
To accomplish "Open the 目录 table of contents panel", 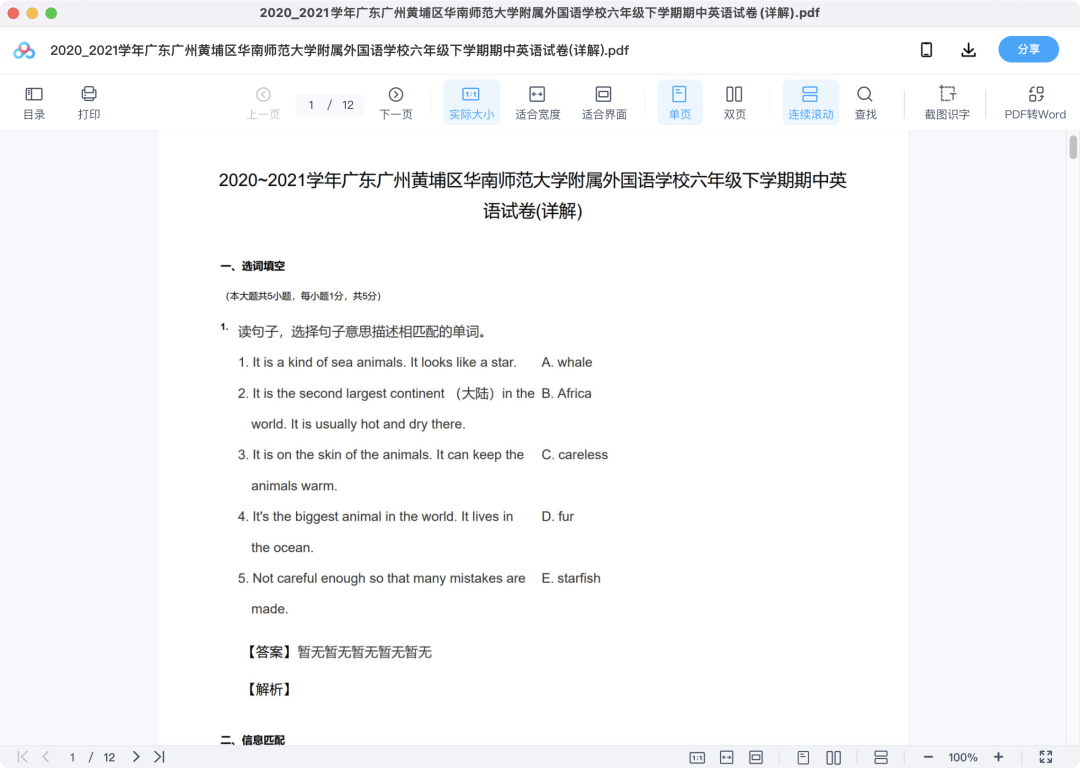I will 34,103.
